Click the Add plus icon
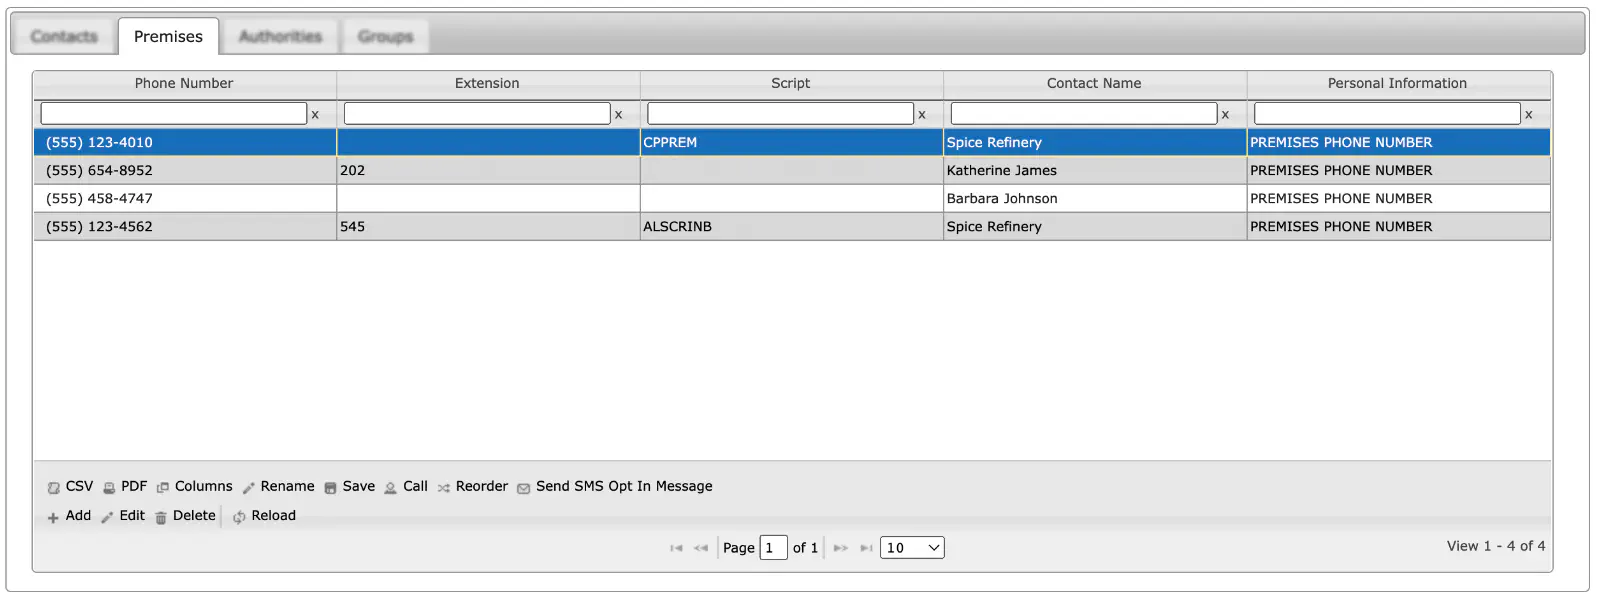 [53, 517]
